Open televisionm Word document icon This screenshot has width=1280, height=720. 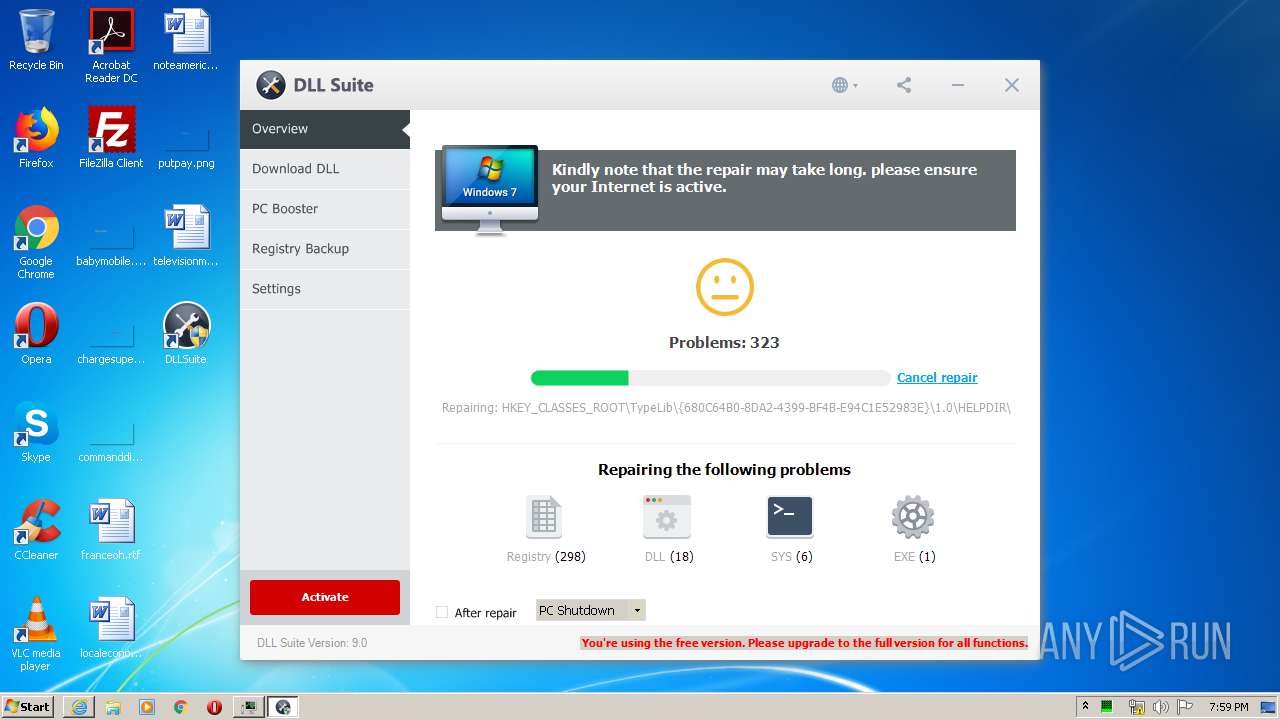pyautogui.click(x=186, y=236)
